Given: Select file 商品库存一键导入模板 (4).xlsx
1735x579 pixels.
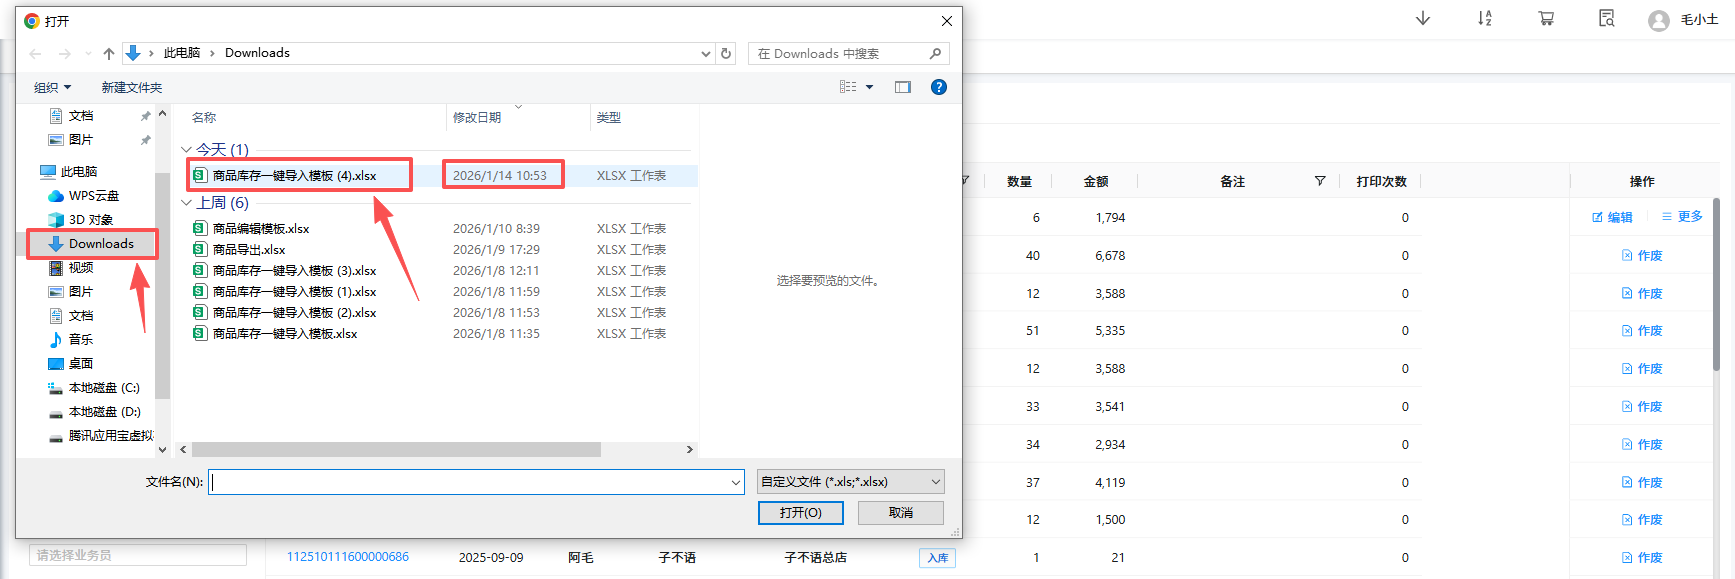Looking at the screenshot, I should (x=294, y=176).
